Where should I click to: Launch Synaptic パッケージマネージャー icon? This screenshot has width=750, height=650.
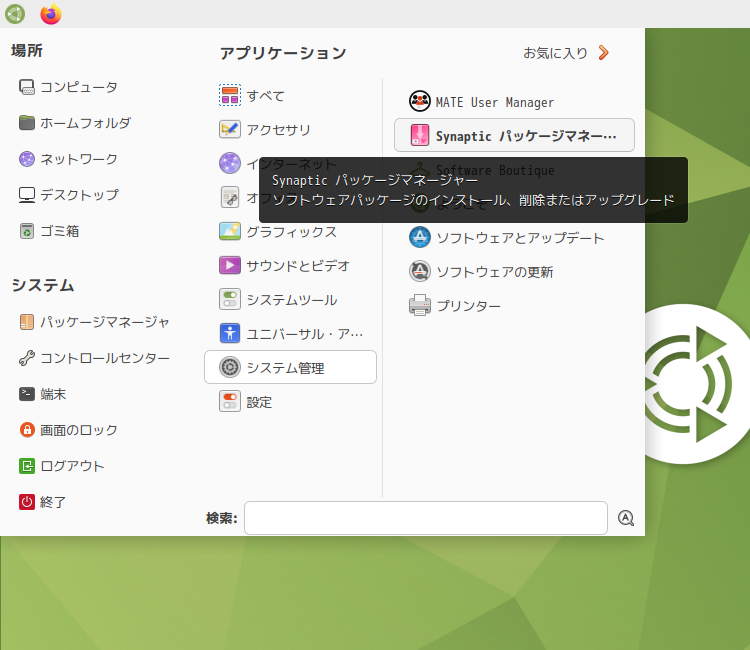(x=419, y=135)
